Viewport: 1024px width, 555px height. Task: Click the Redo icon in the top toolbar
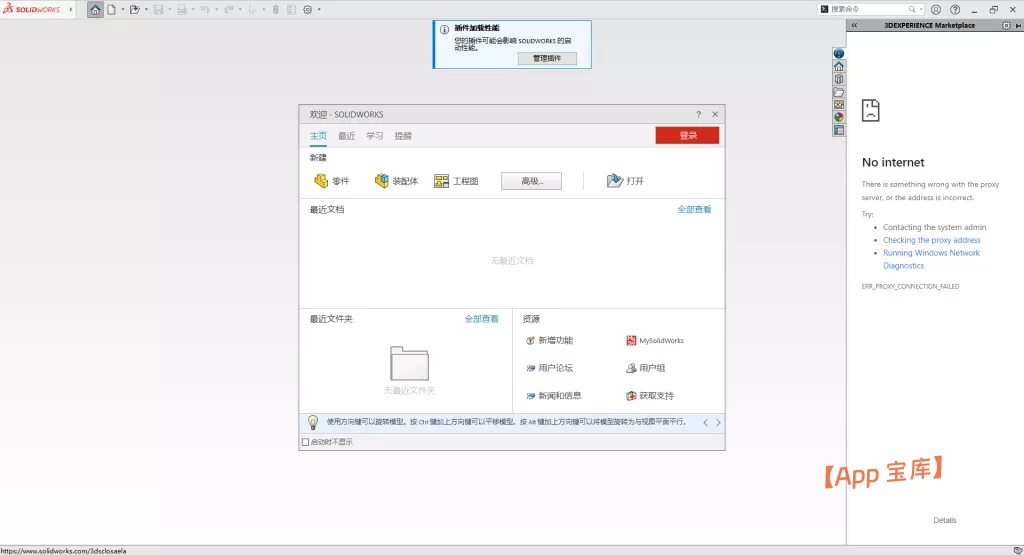[229, 10]
